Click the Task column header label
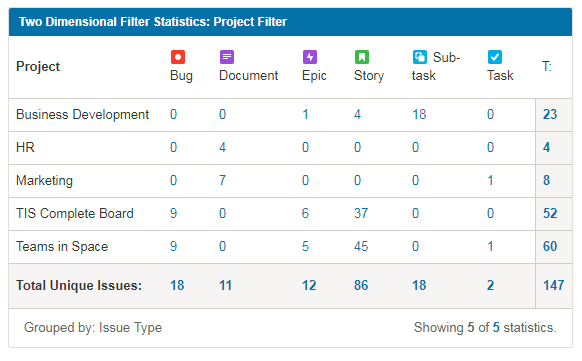The width and height of the screenshot is (582, 361). [x=500, y=75]
